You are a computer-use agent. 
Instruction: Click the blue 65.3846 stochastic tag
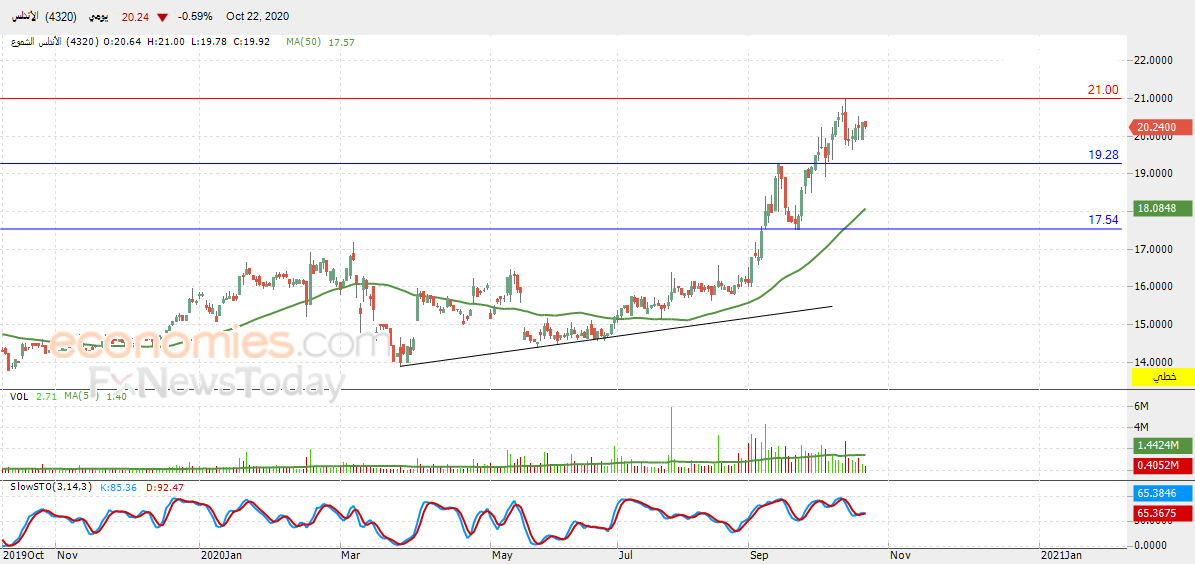(x=1161, y=494)
